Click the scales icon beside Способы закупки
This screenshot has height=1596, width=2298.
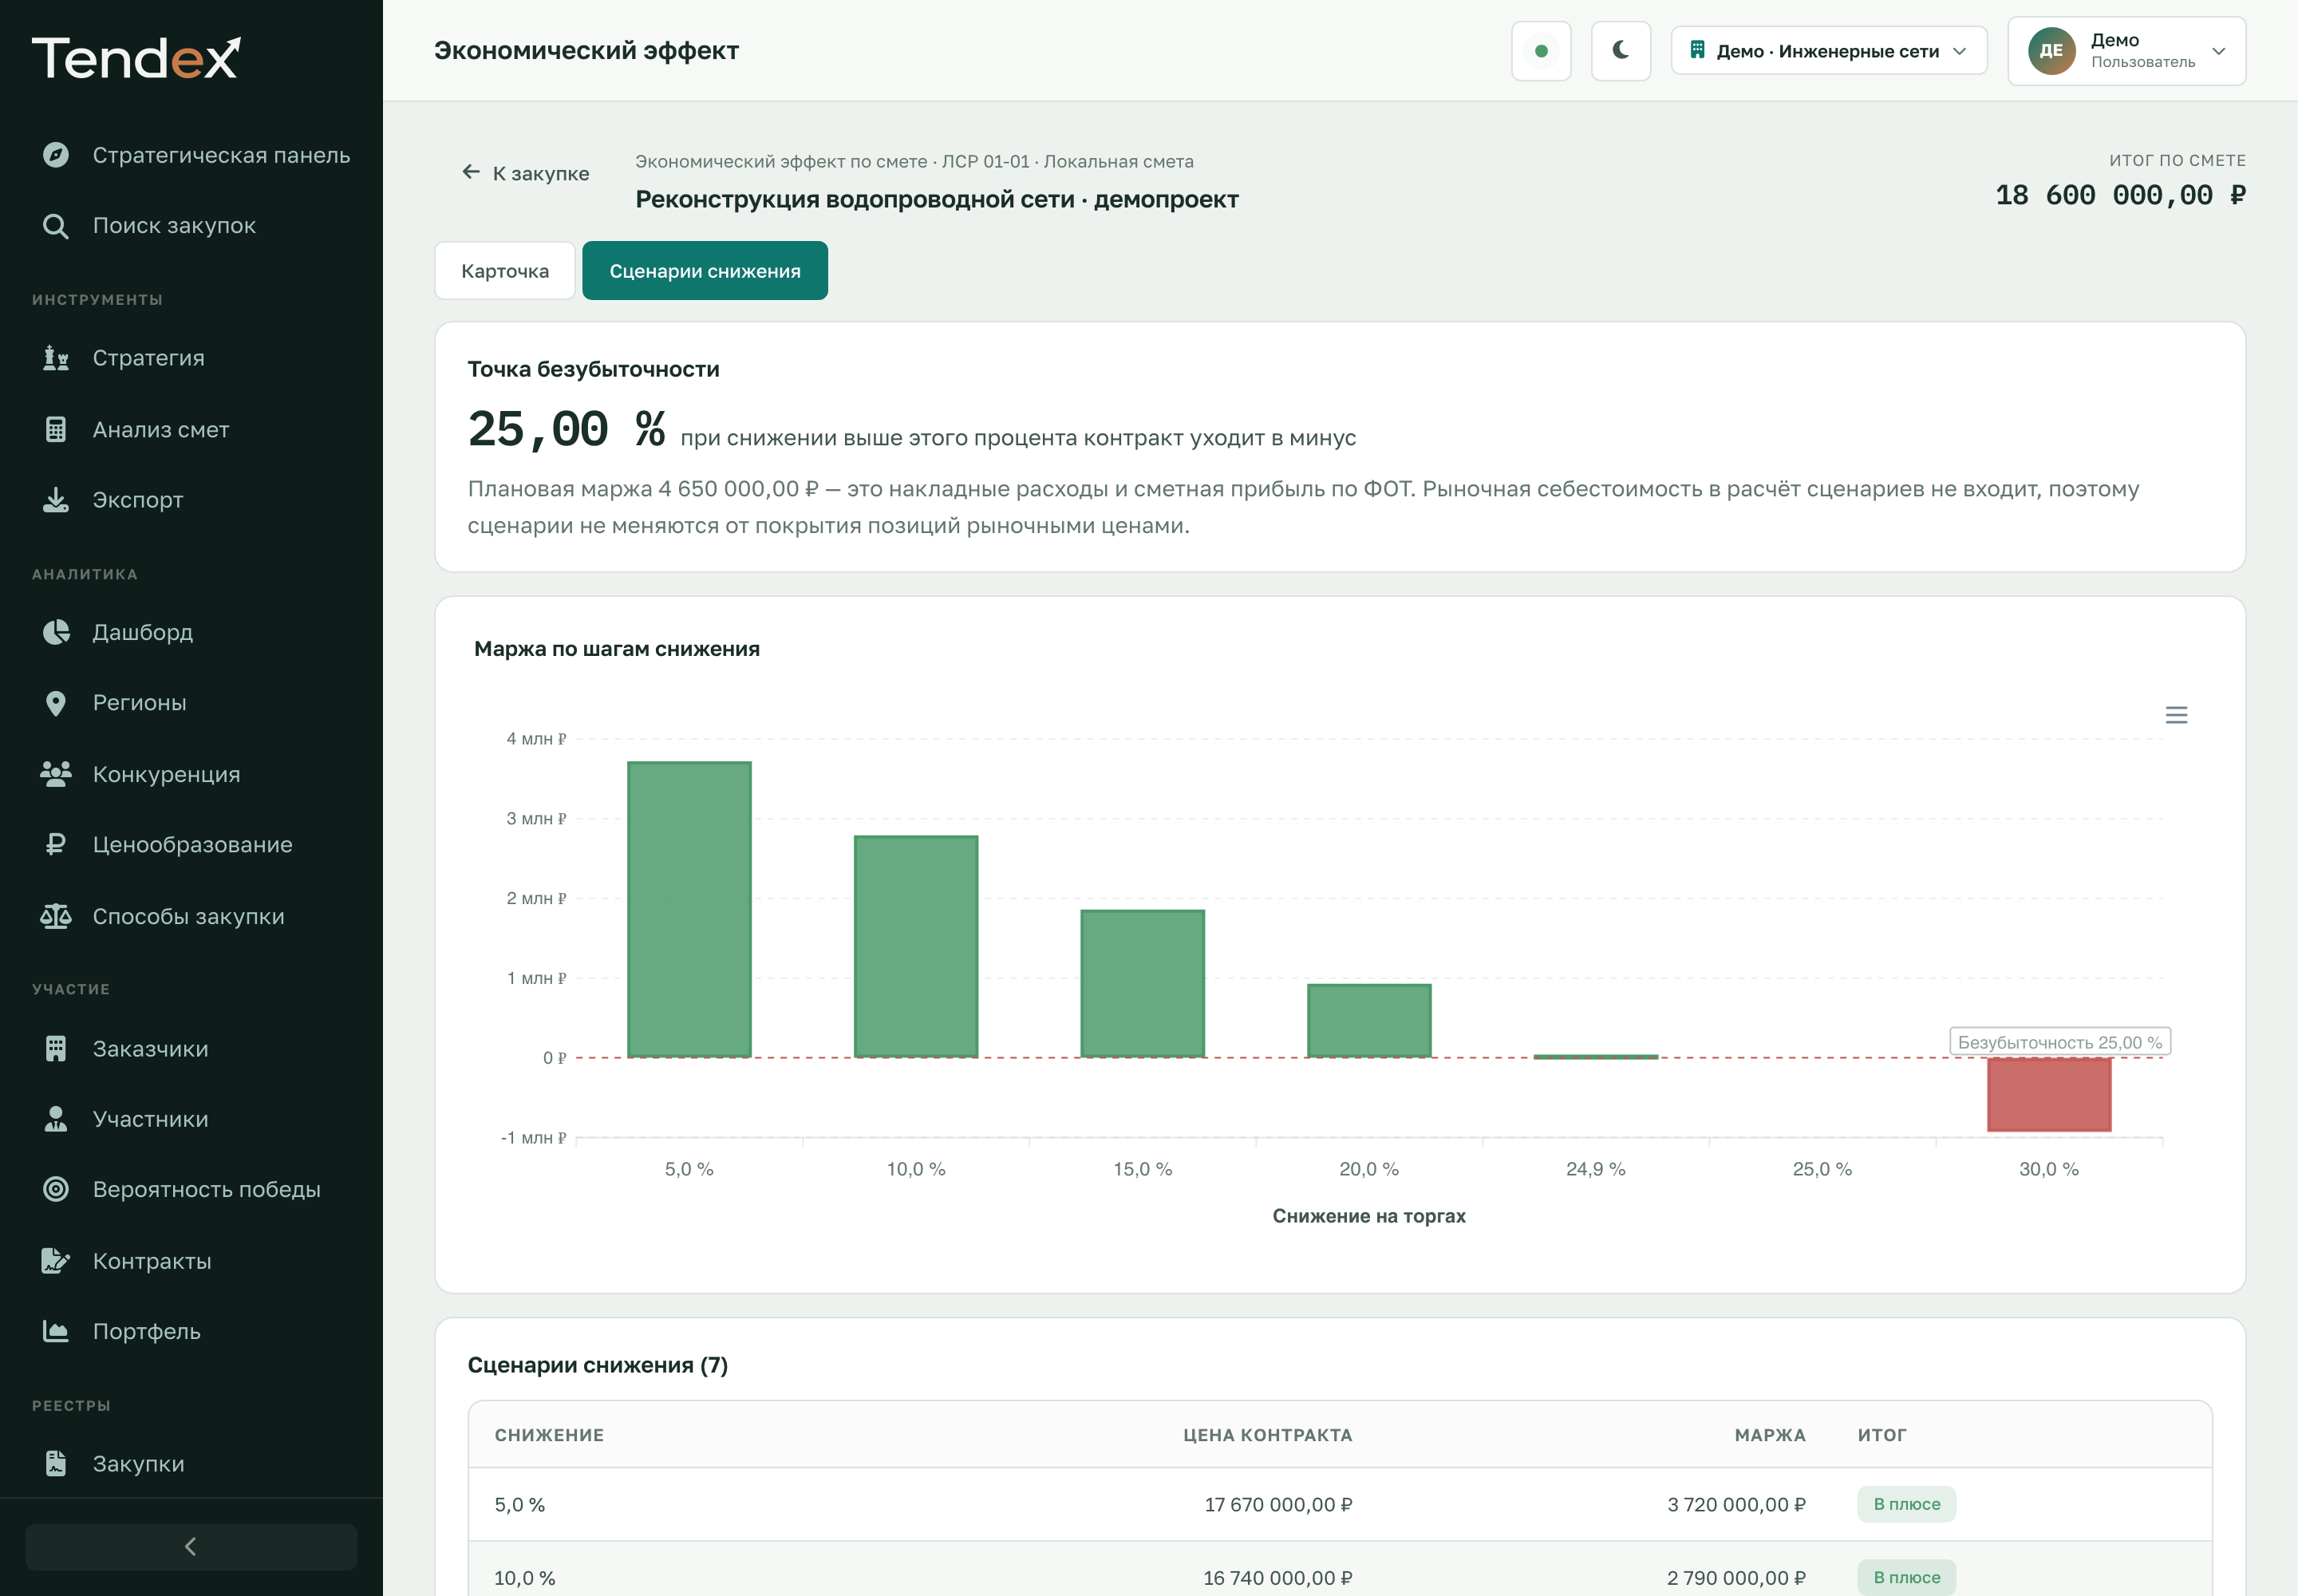56,916
